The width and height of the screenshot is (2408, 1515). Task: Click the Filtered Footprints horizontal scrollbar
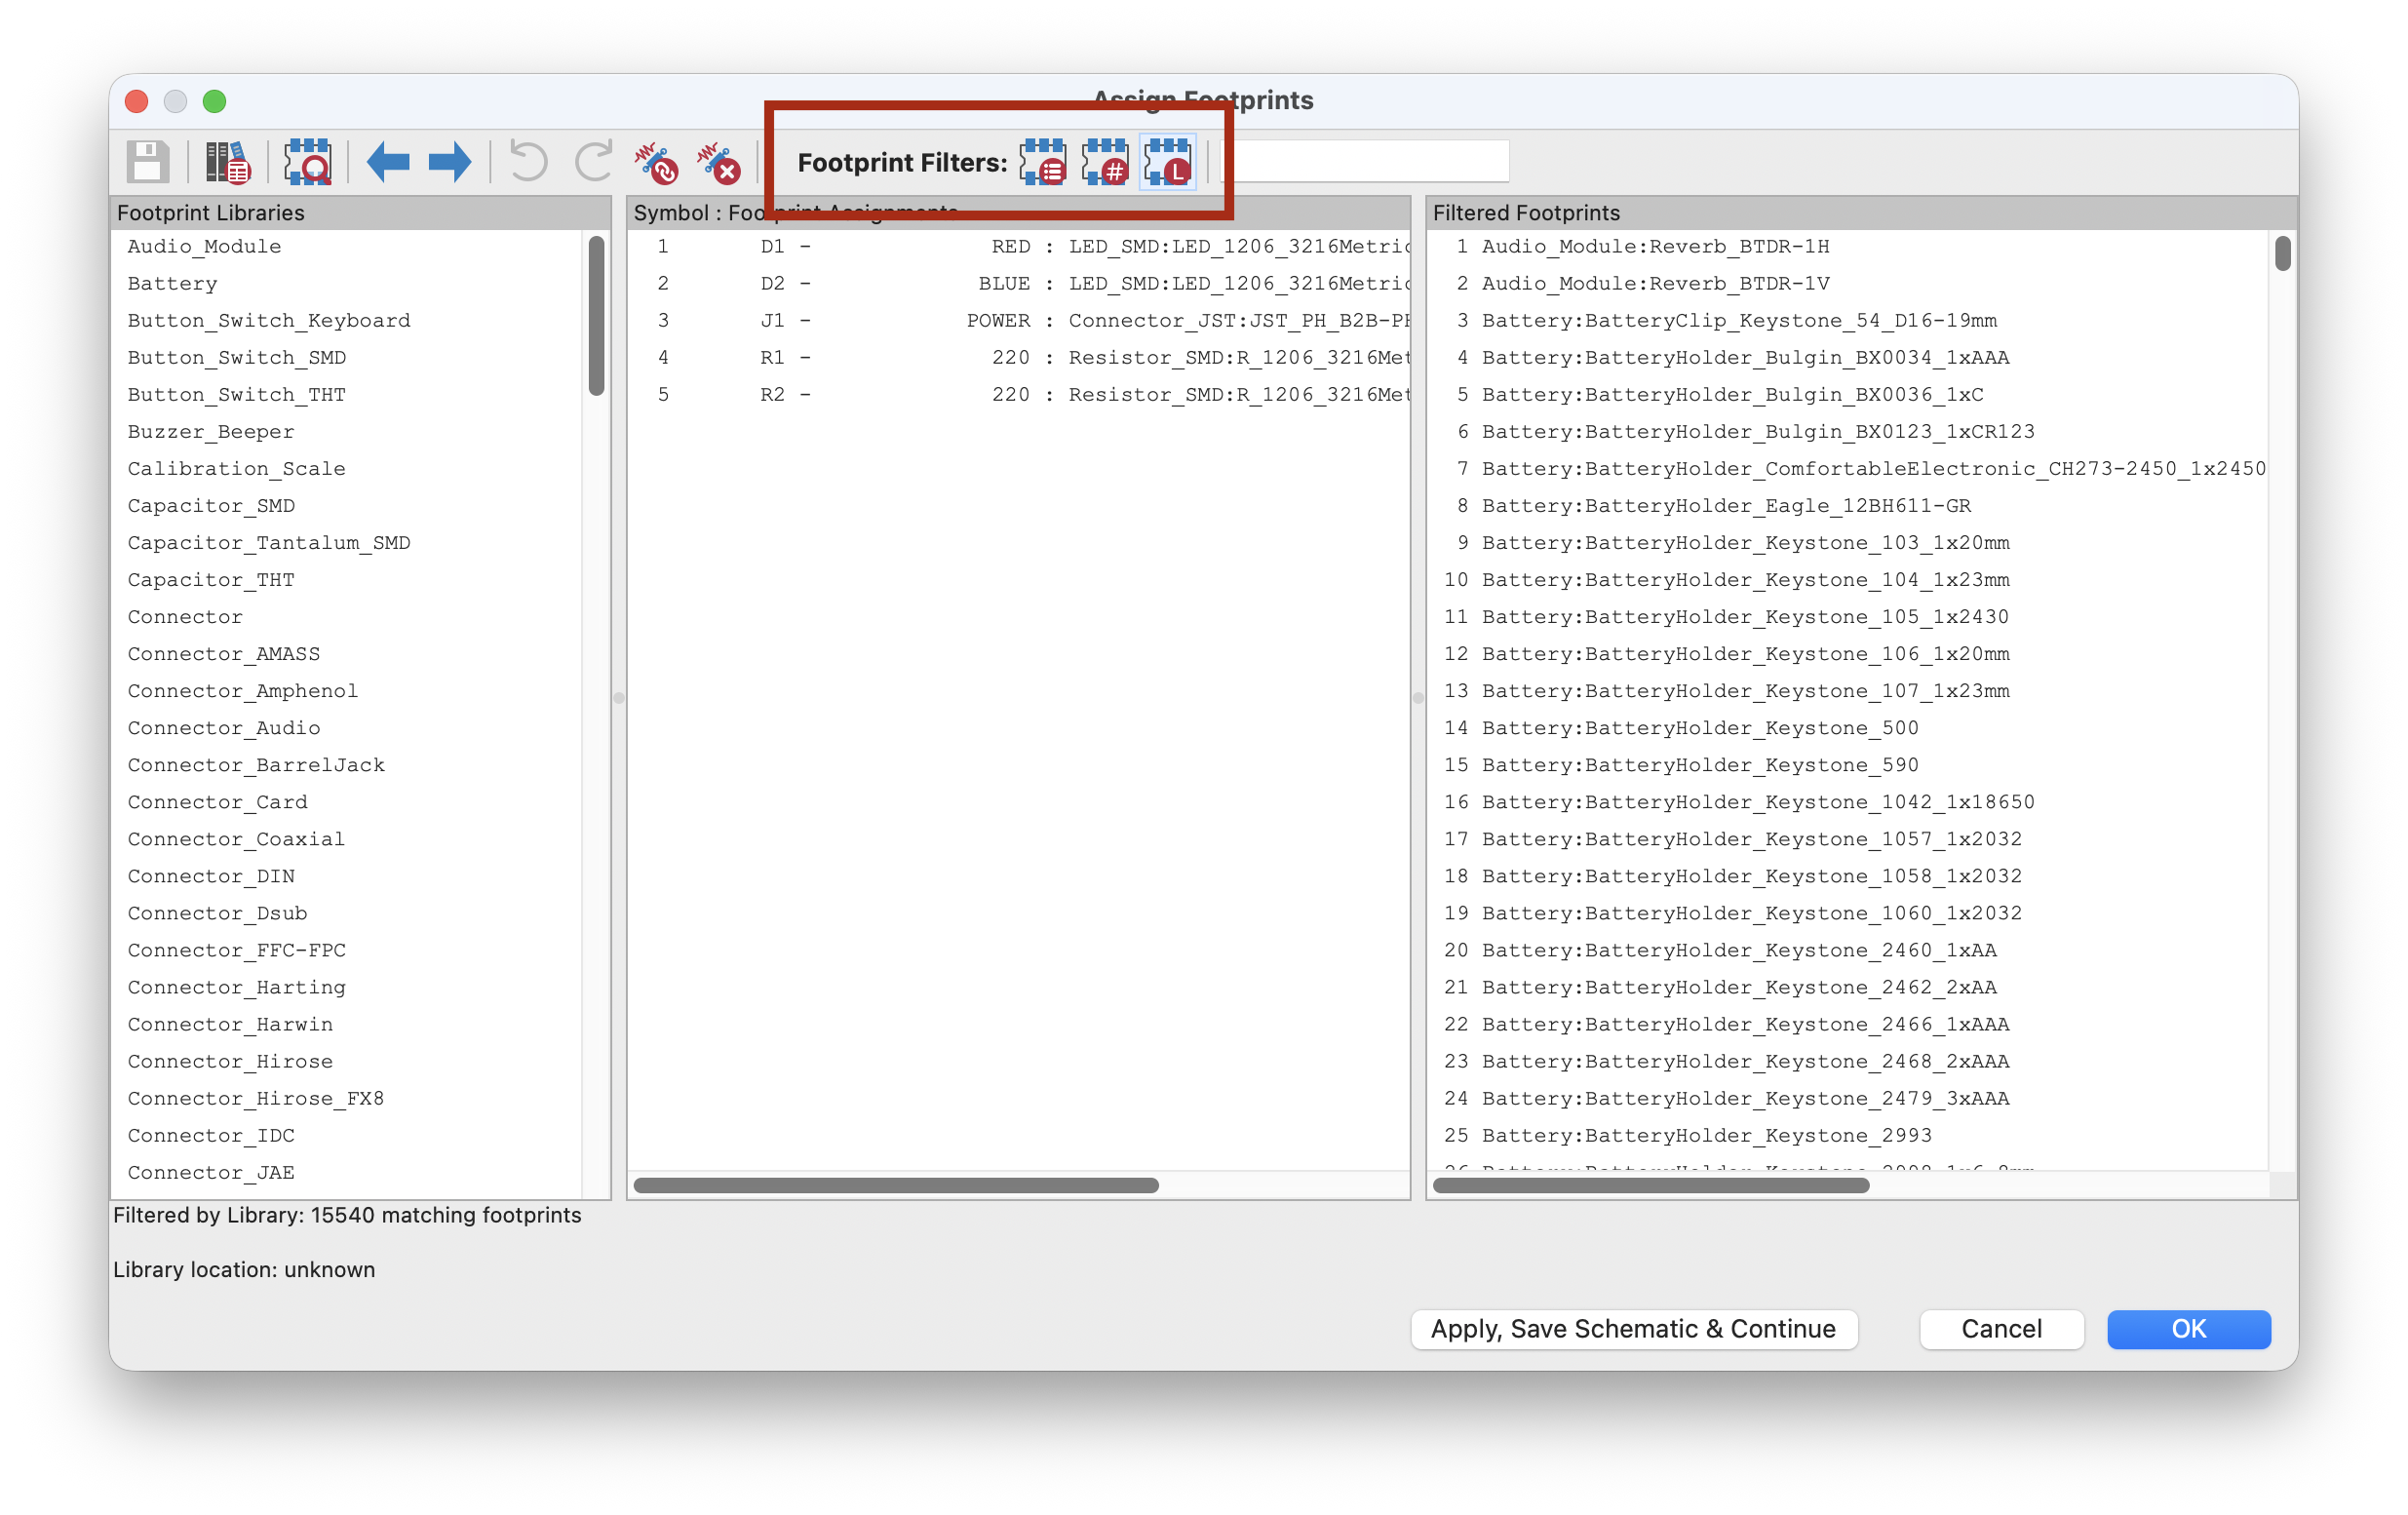click(1650, 1186)
